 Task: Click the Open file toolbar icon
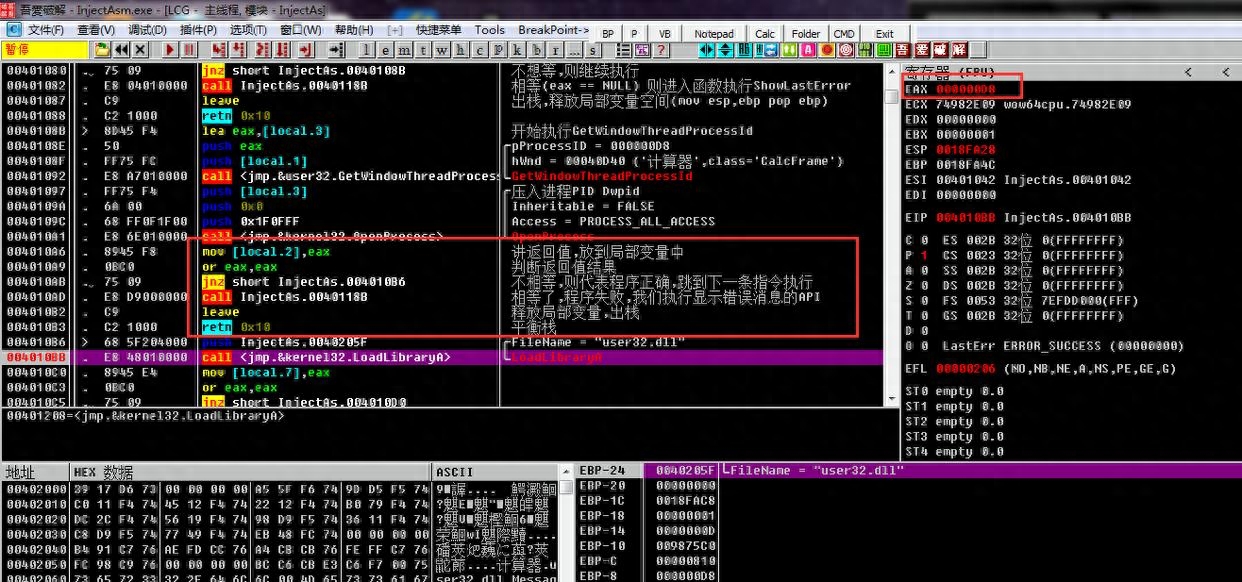pos(103,49)
